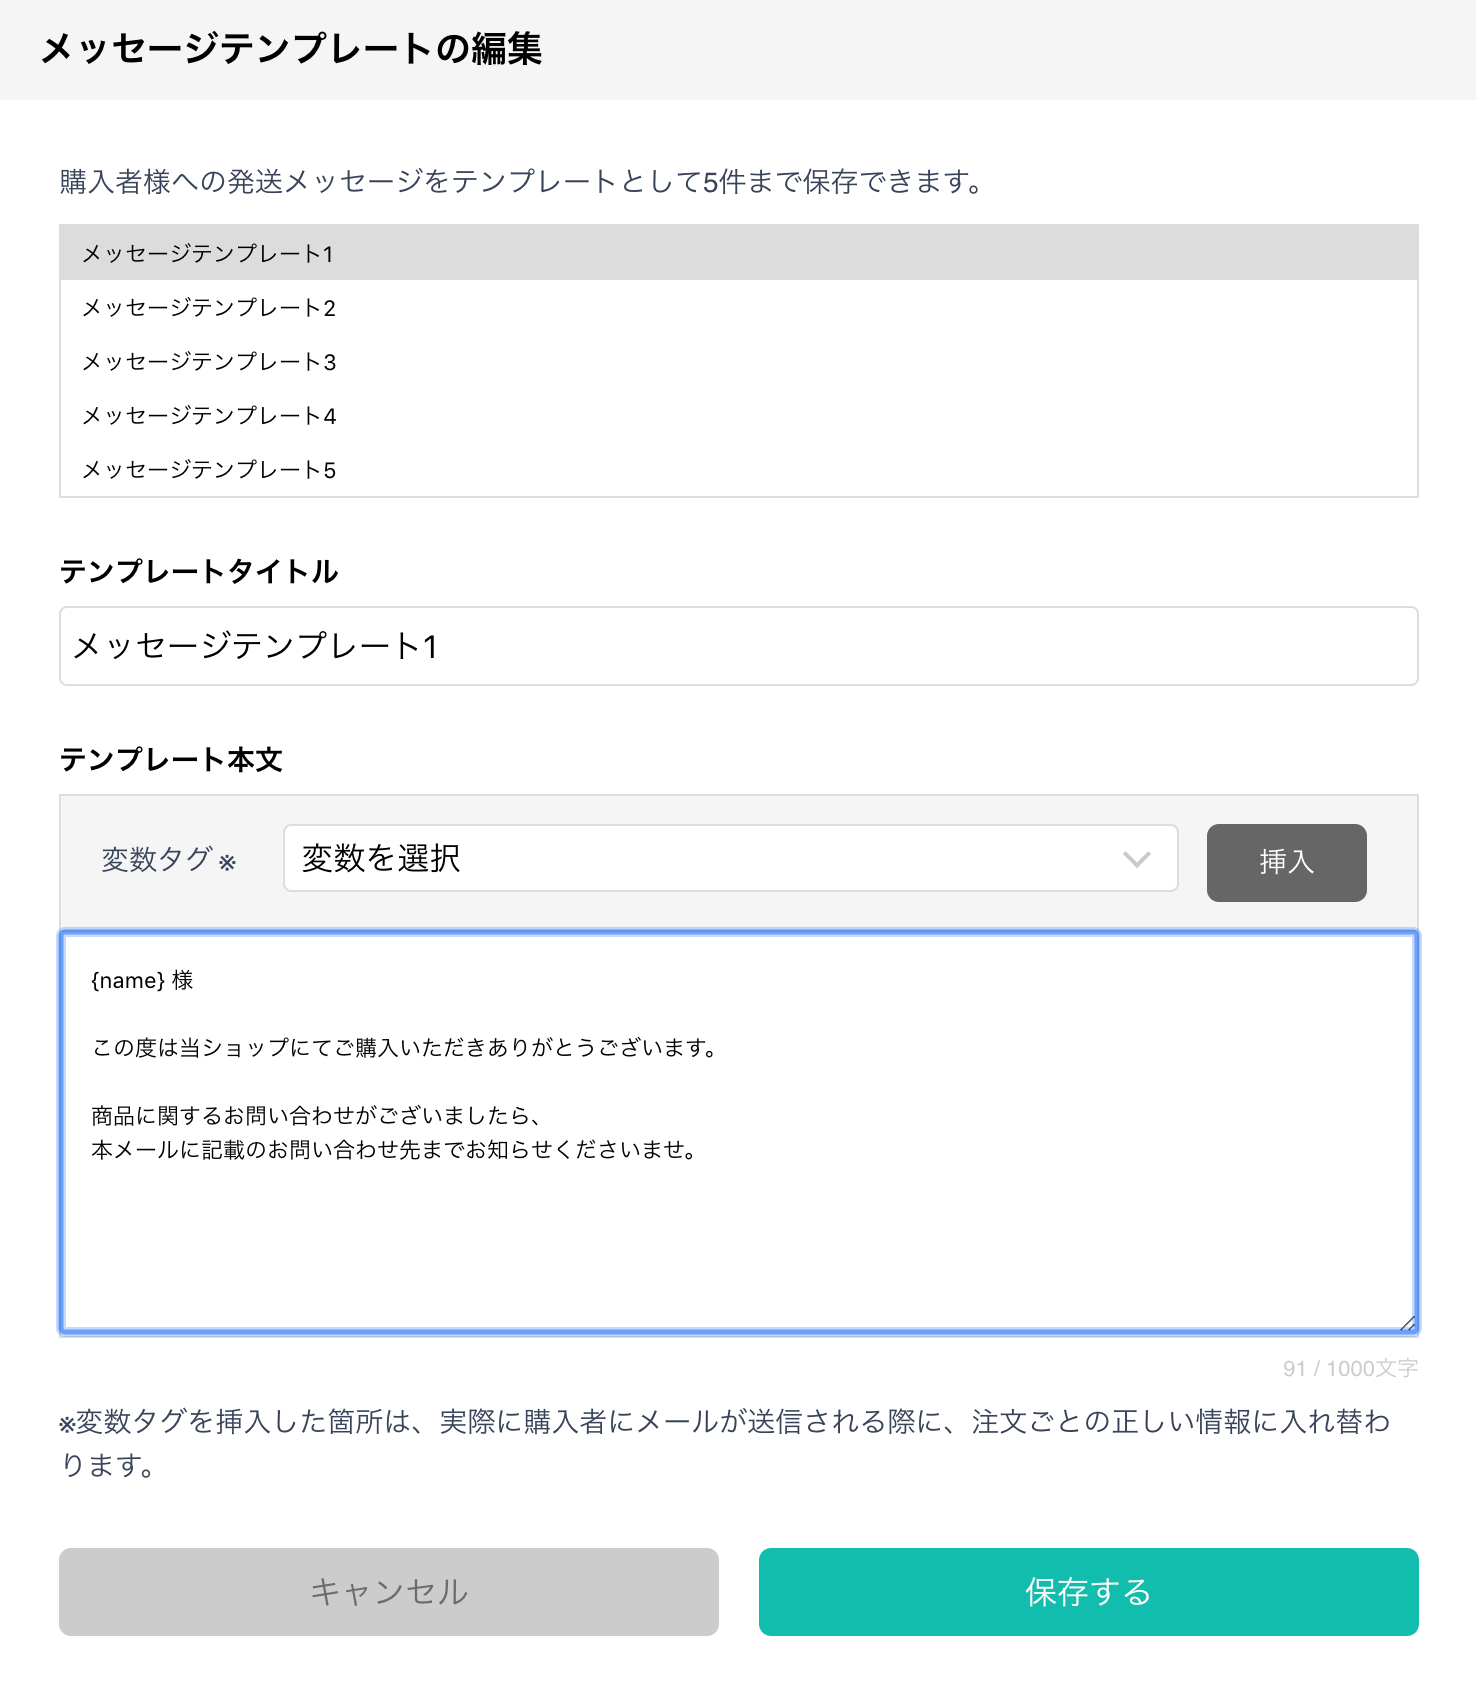This screenshot has height=1693, width=1476.
Task: Click the line この度は当ショップにて in textarea
Action: (407, 1047)
